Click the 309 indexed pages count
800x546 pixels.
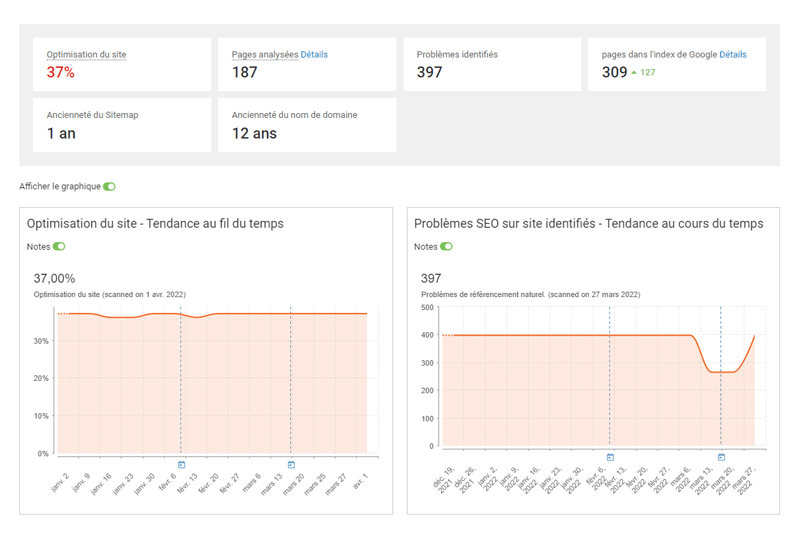coord(614,73)
